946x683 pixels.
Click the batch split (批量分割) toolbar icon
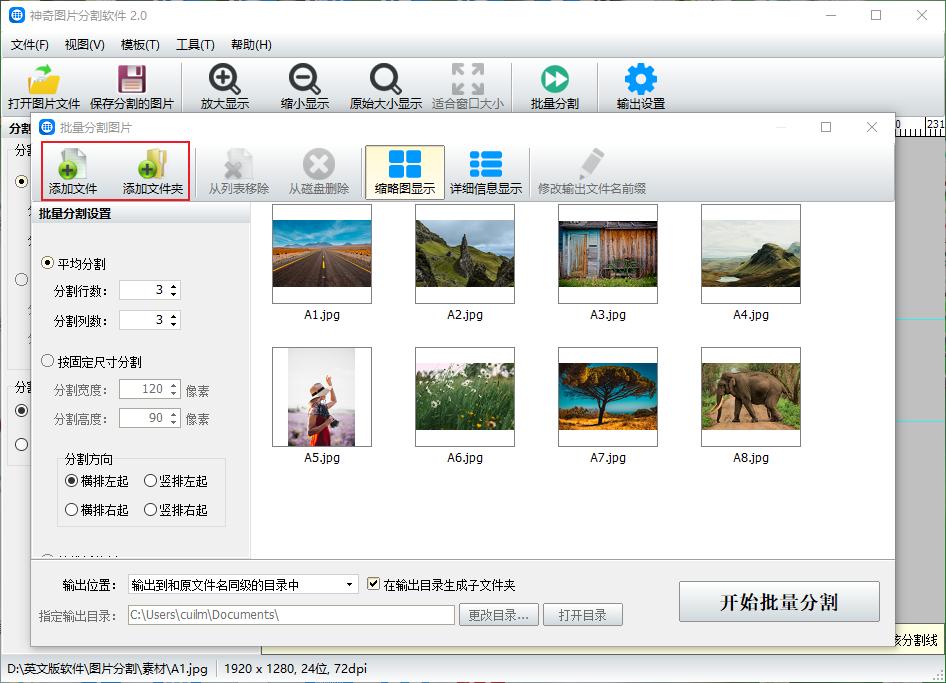tap(555, 85)
